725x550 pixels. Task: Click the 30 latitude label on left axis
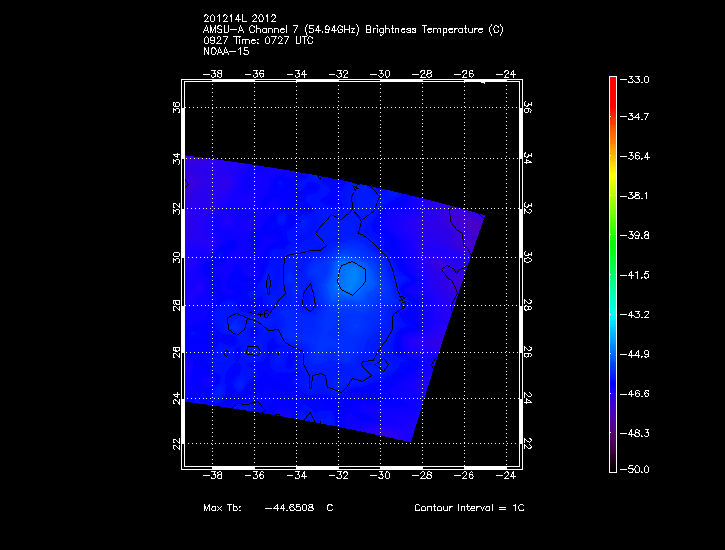tap(176, 256)
